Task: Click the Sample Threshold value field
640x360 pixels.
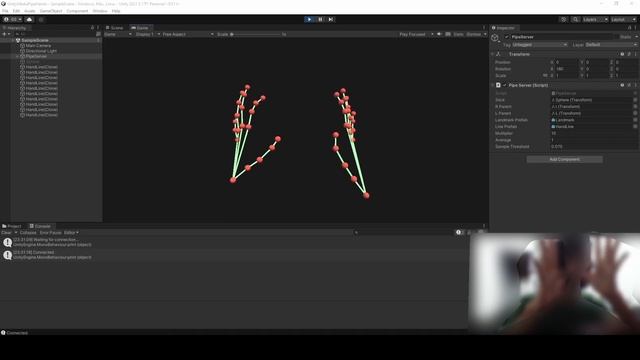Action: pos(594,147)
